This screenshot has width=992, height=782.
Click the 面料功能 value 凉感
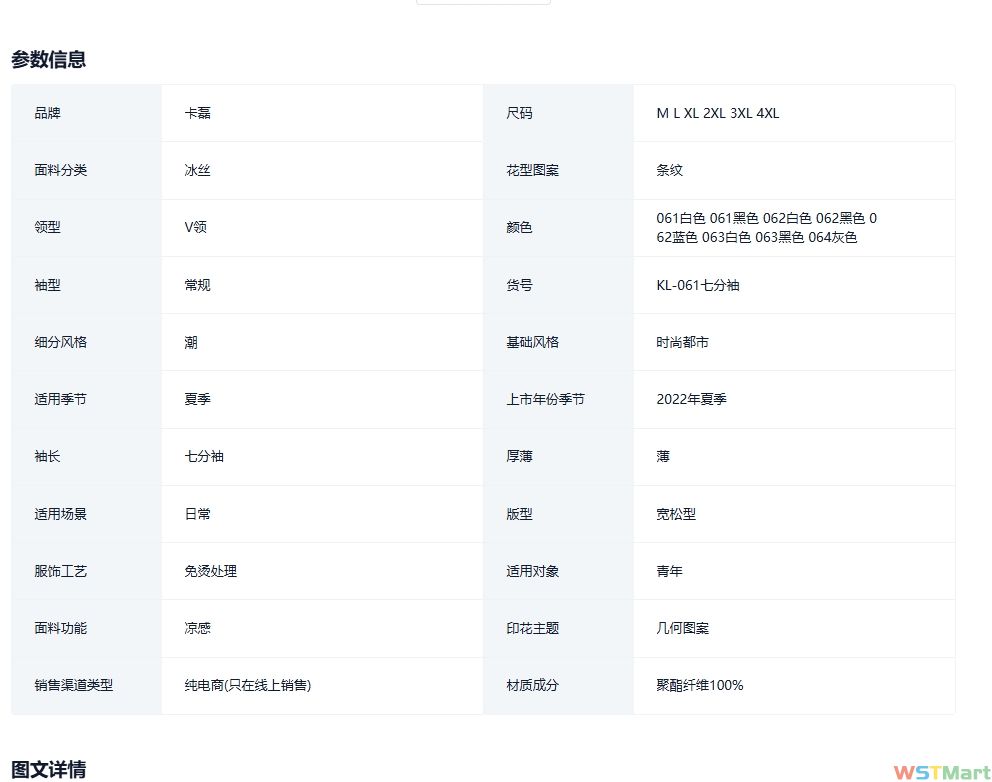pos(197,628)
